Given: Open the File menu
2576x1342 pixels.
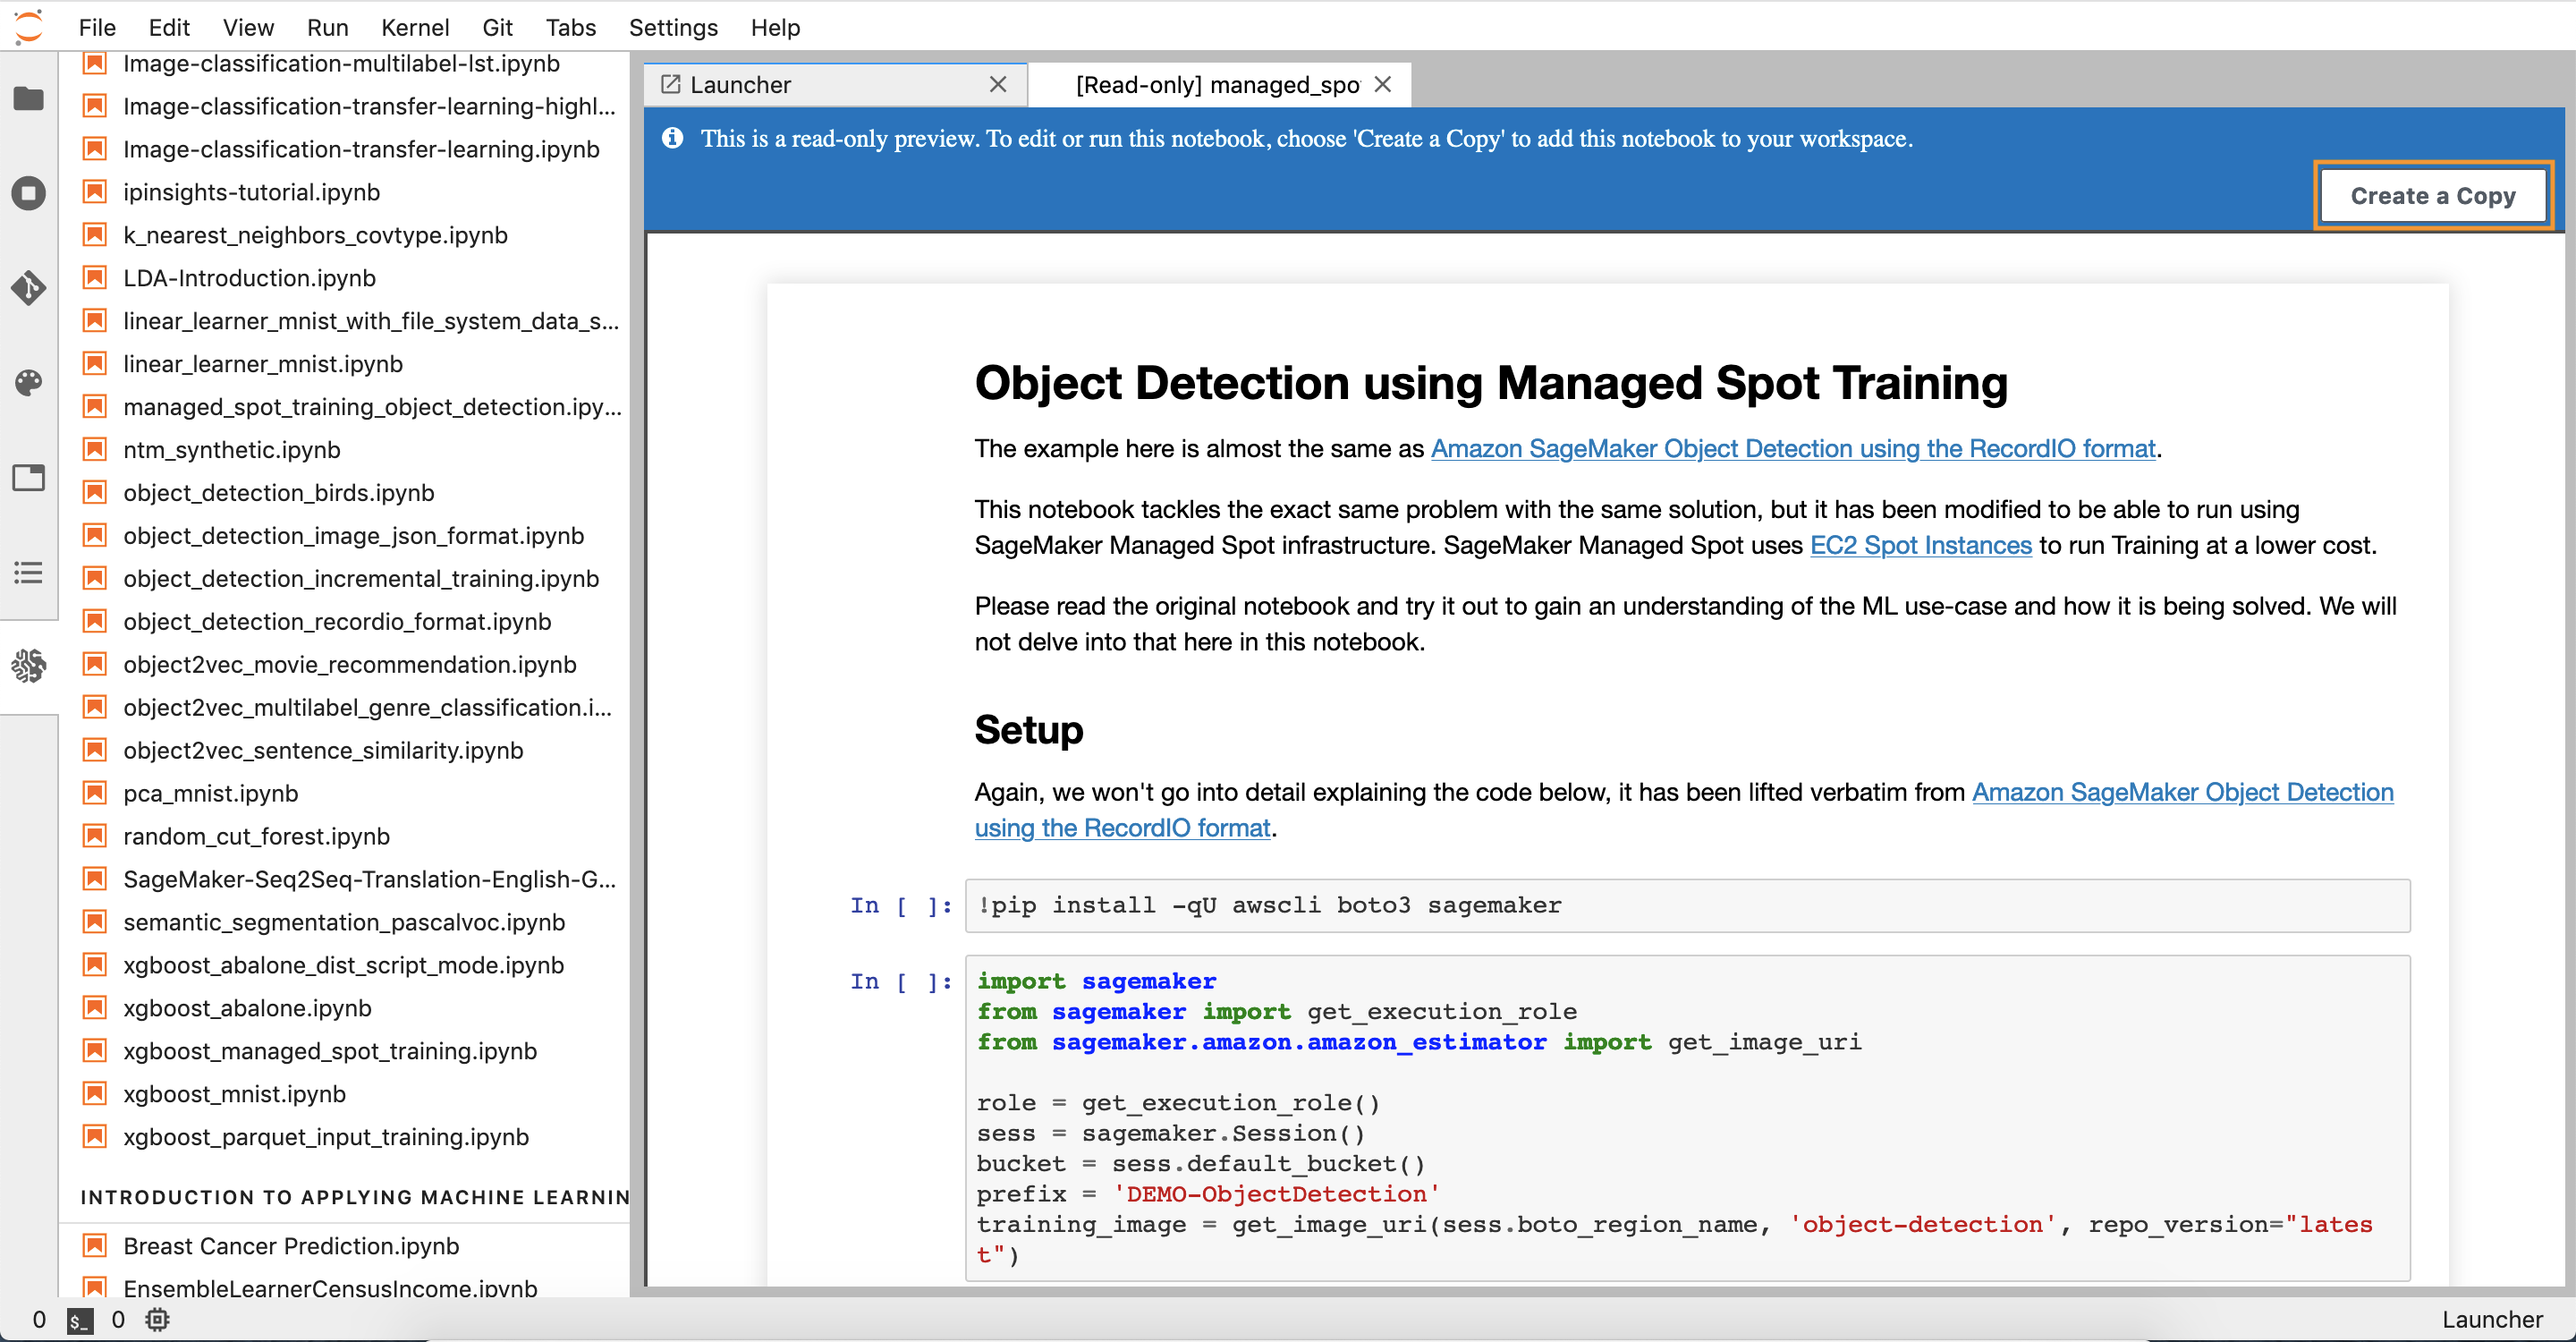Looking at the screenshot, I should tap(97, 27).
